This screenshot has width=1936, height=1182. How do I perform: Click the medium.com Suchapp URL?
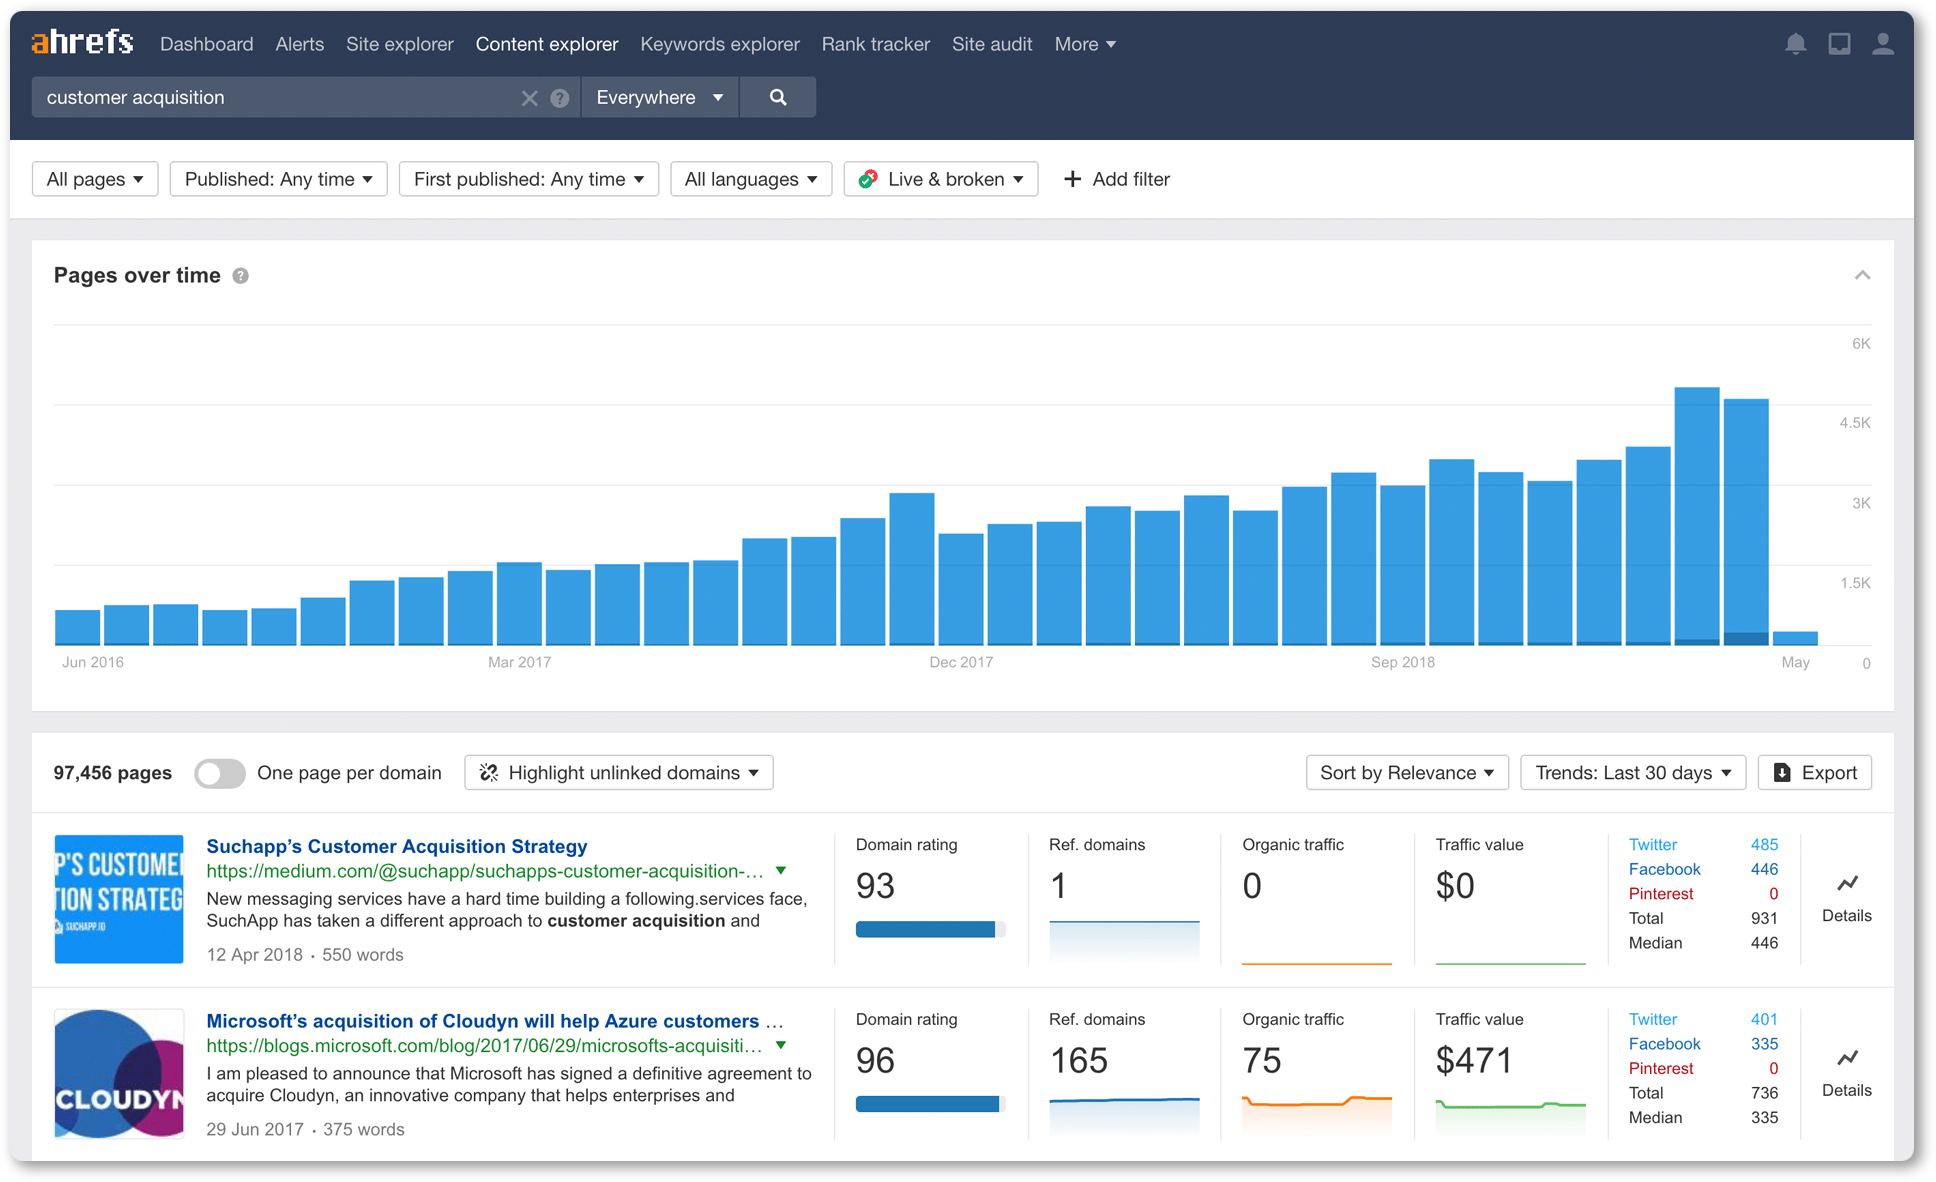(x=485, y=871)
